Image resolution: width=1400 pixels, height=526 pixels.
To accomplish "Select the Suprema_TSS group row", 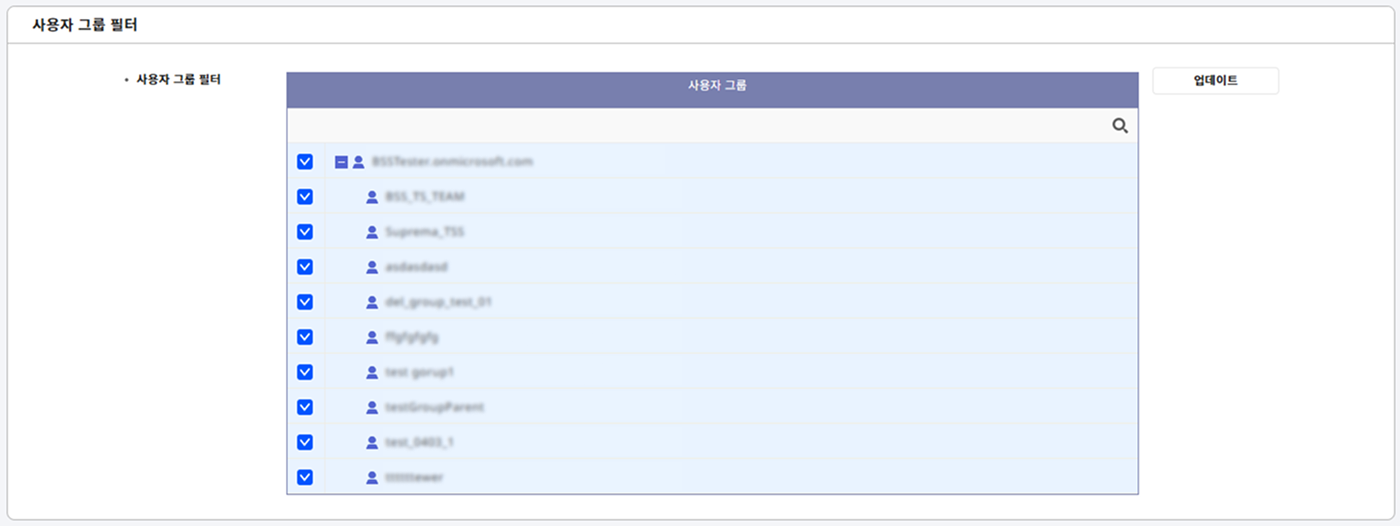I will 425,232.
